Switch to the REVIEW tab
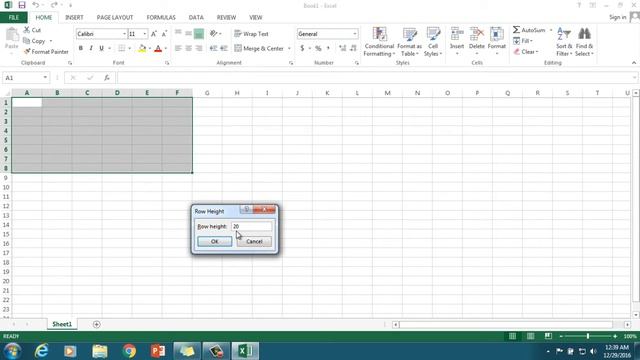Screen dimensions: 640x360 tap(226, 18)
